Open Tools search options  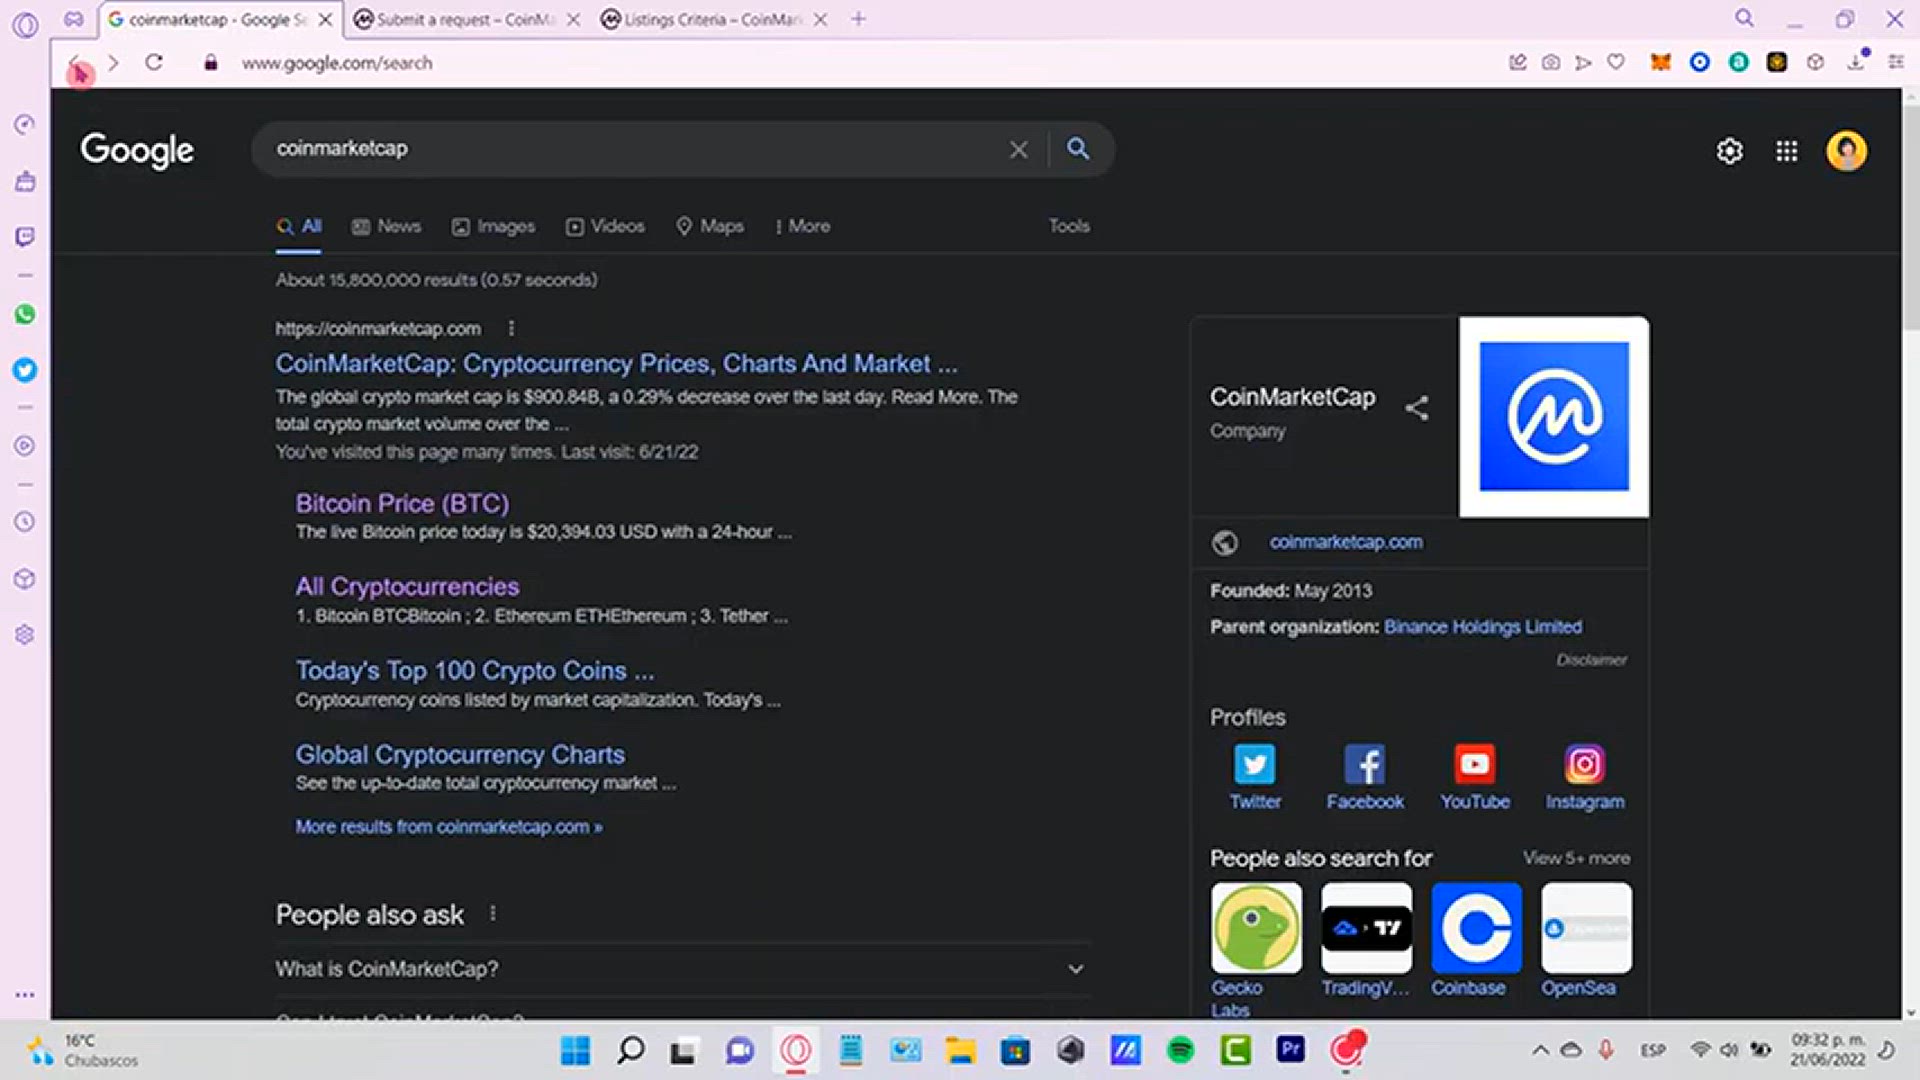click(1069, 226)
